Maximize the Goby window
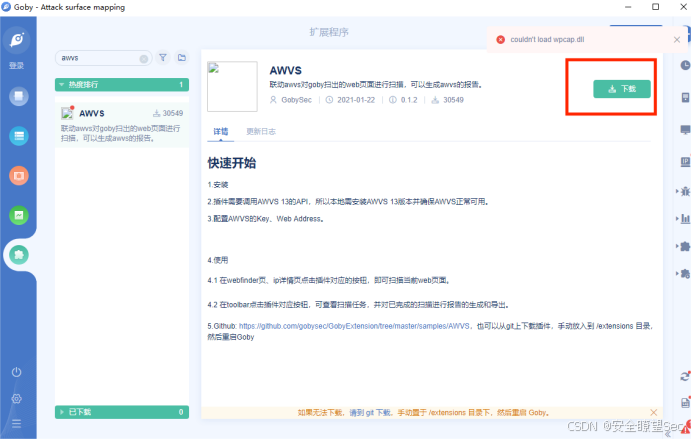 (655, 7)
